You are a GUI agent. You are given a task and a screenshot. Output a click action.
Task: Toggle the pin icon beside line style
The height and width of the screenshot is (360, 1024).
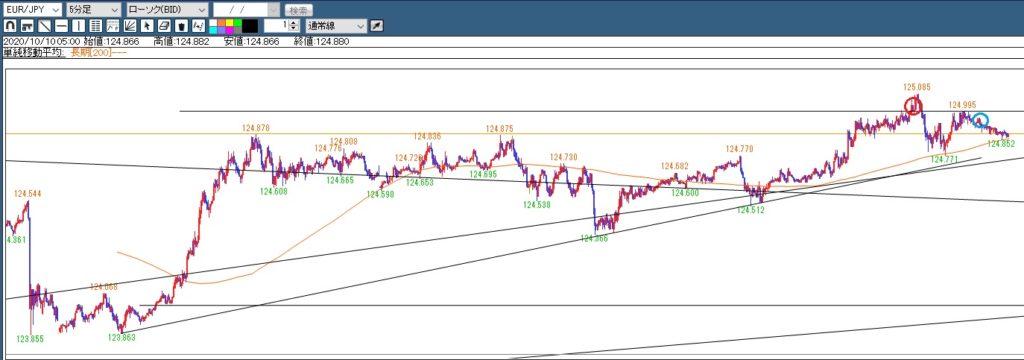(377, 25)
